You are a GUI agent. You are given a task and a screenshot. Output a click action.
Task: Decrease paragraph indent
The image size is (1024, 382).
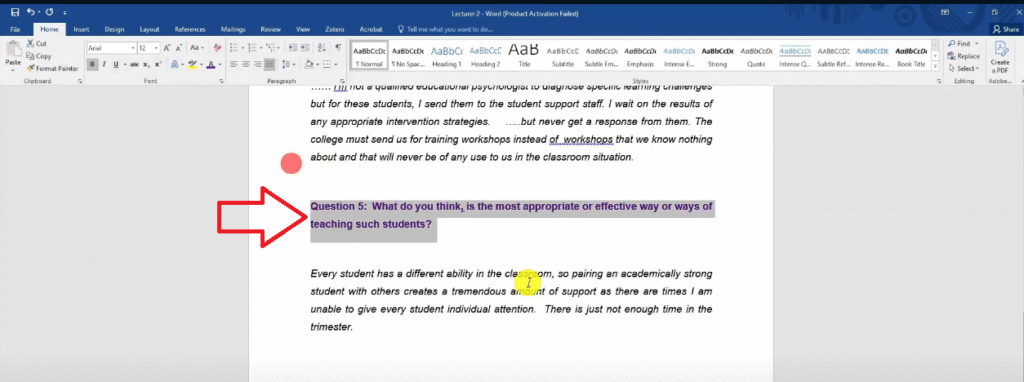click(x=293, y=48)
